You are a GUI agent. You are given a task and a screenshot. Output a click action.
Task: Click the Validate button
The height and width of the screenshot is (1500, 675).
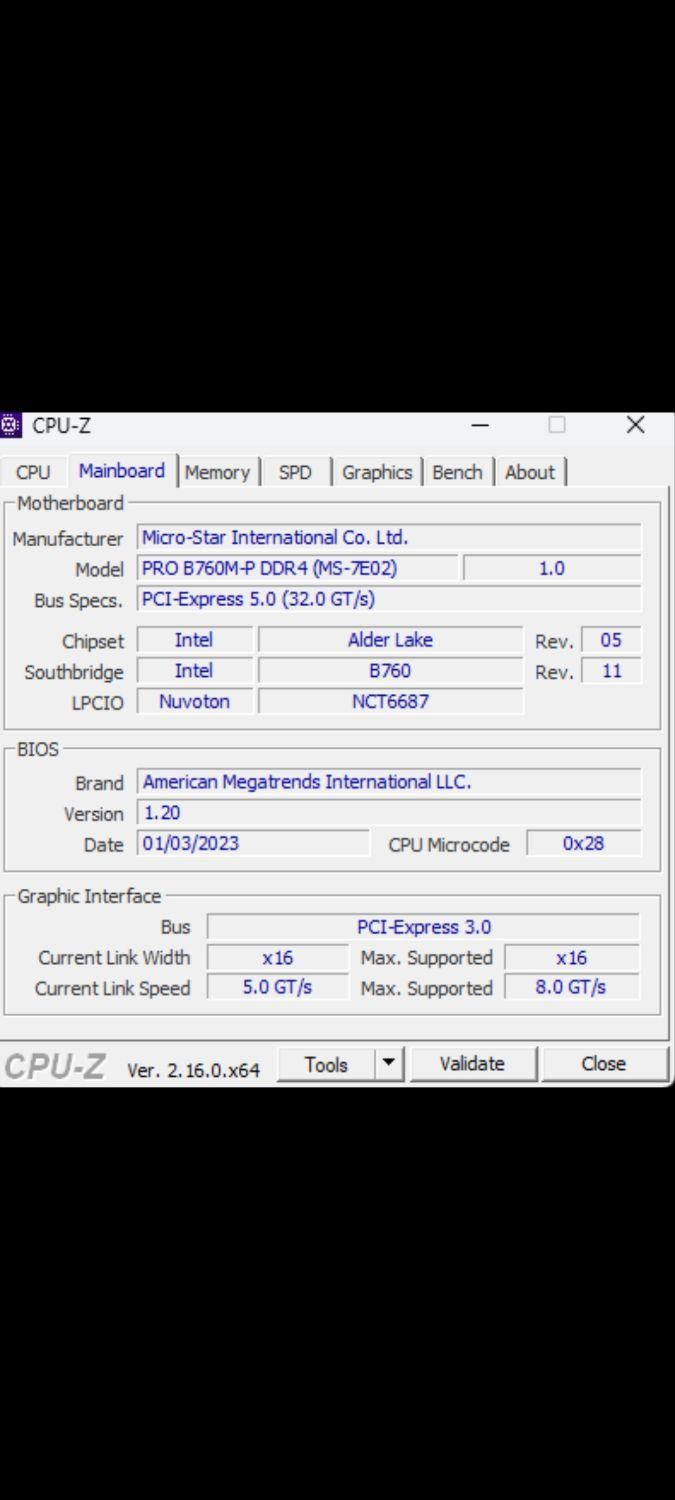tap(472, 1064)
